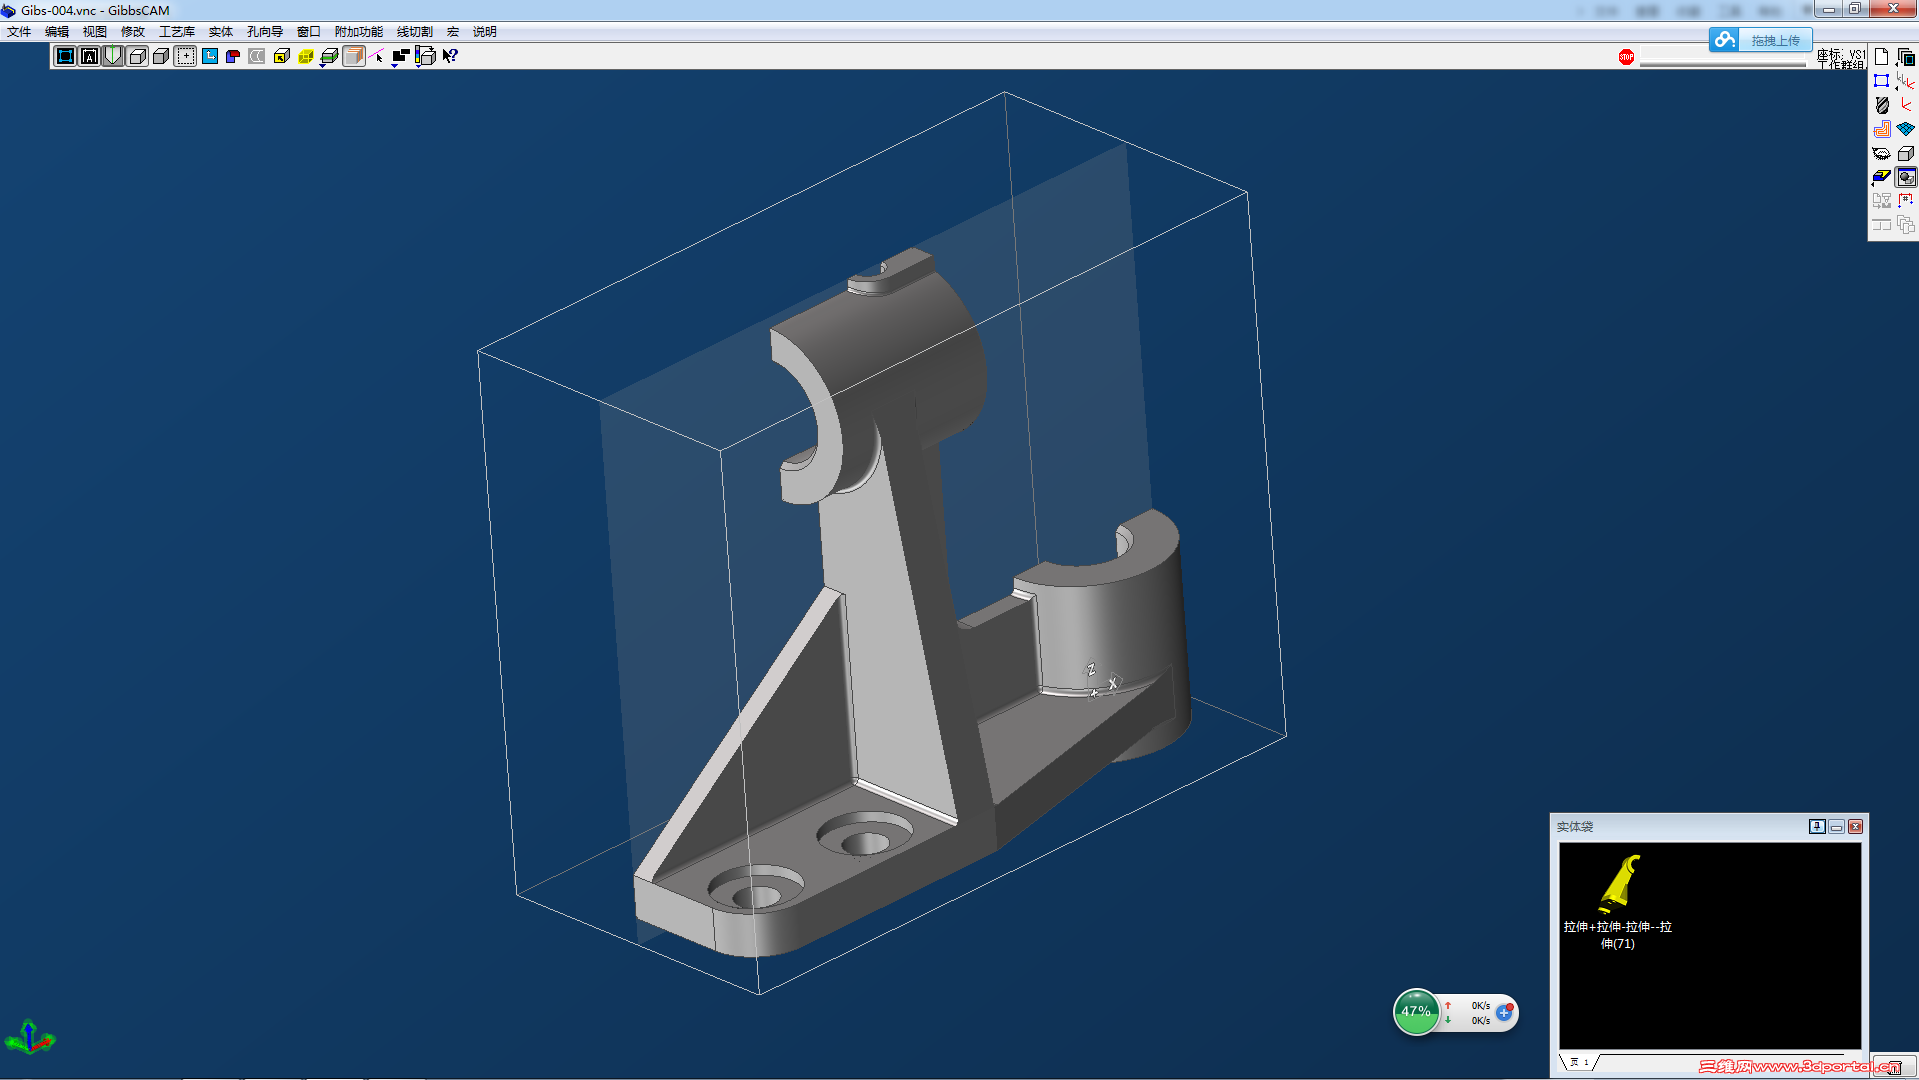Toggle wireframe solid display icon
This screenshot has height=1080, width=1919.
137,56
